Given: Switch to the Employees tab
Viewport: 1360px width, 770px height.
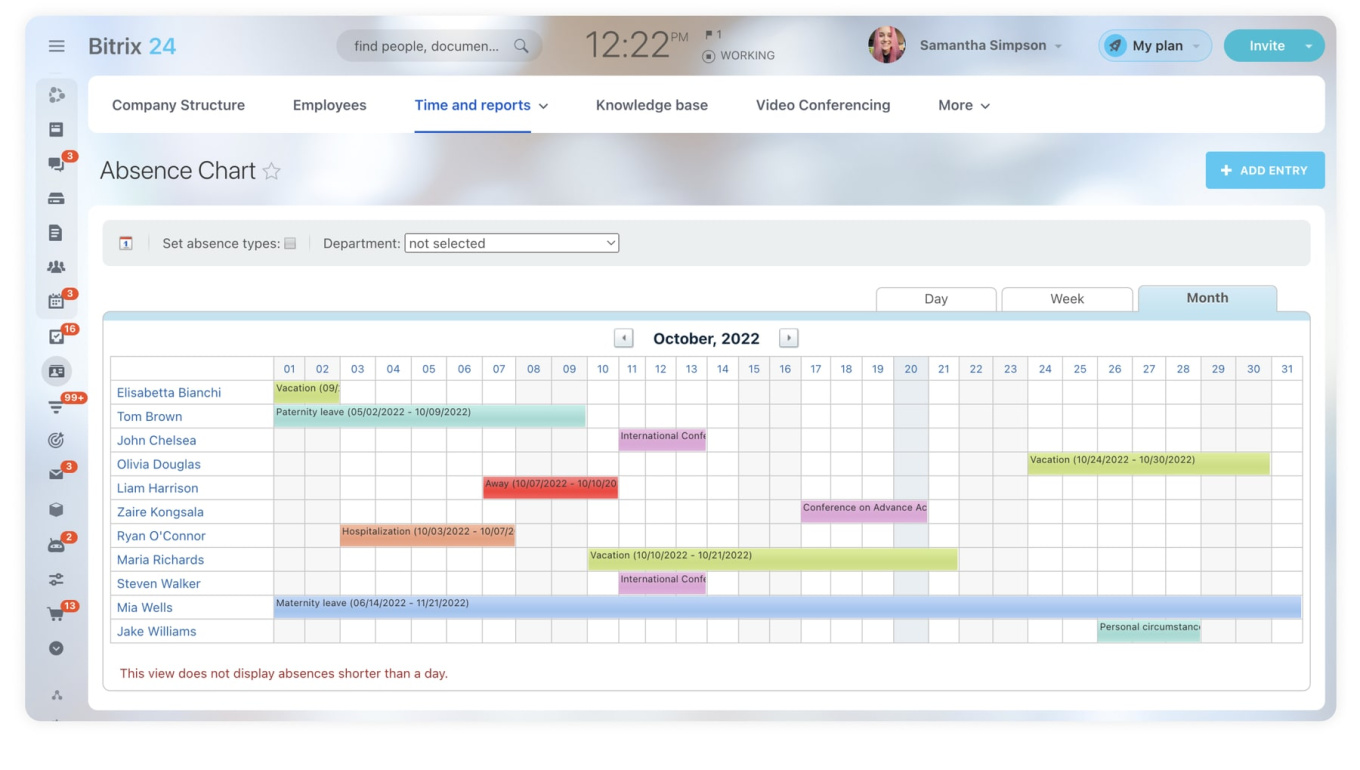Looking at the screenshot, I should (329, 105).
